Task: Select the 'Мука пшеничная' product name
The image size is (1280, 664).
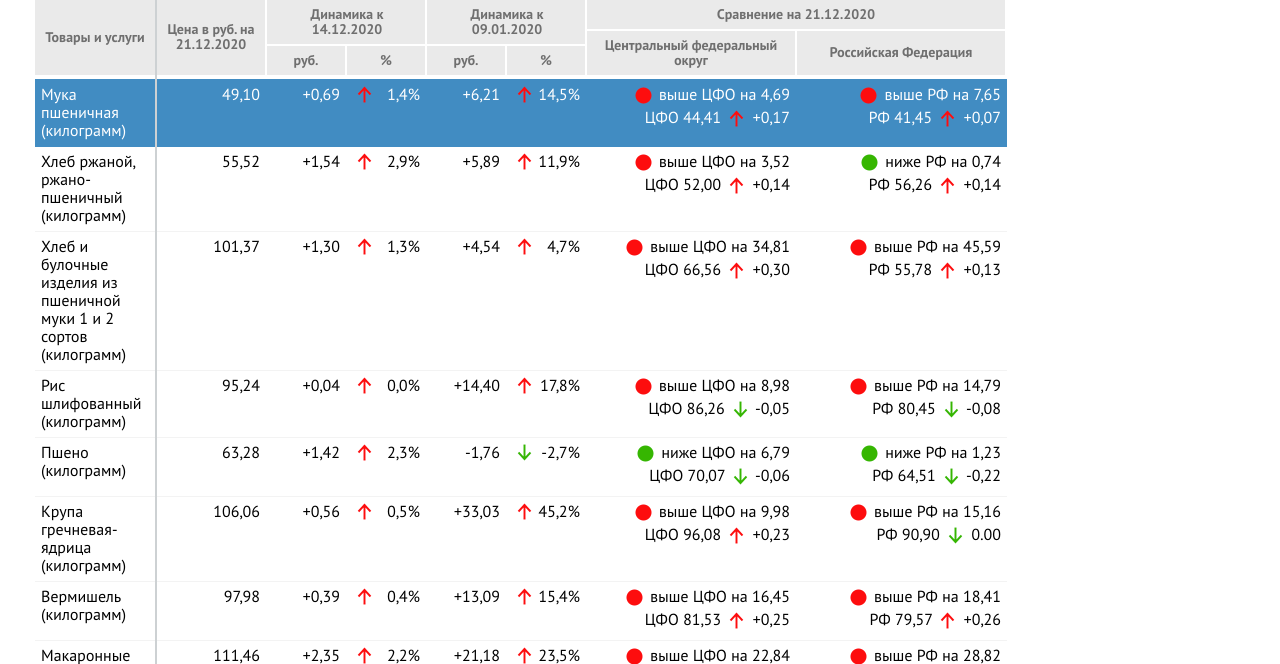Action: [80, 113]
